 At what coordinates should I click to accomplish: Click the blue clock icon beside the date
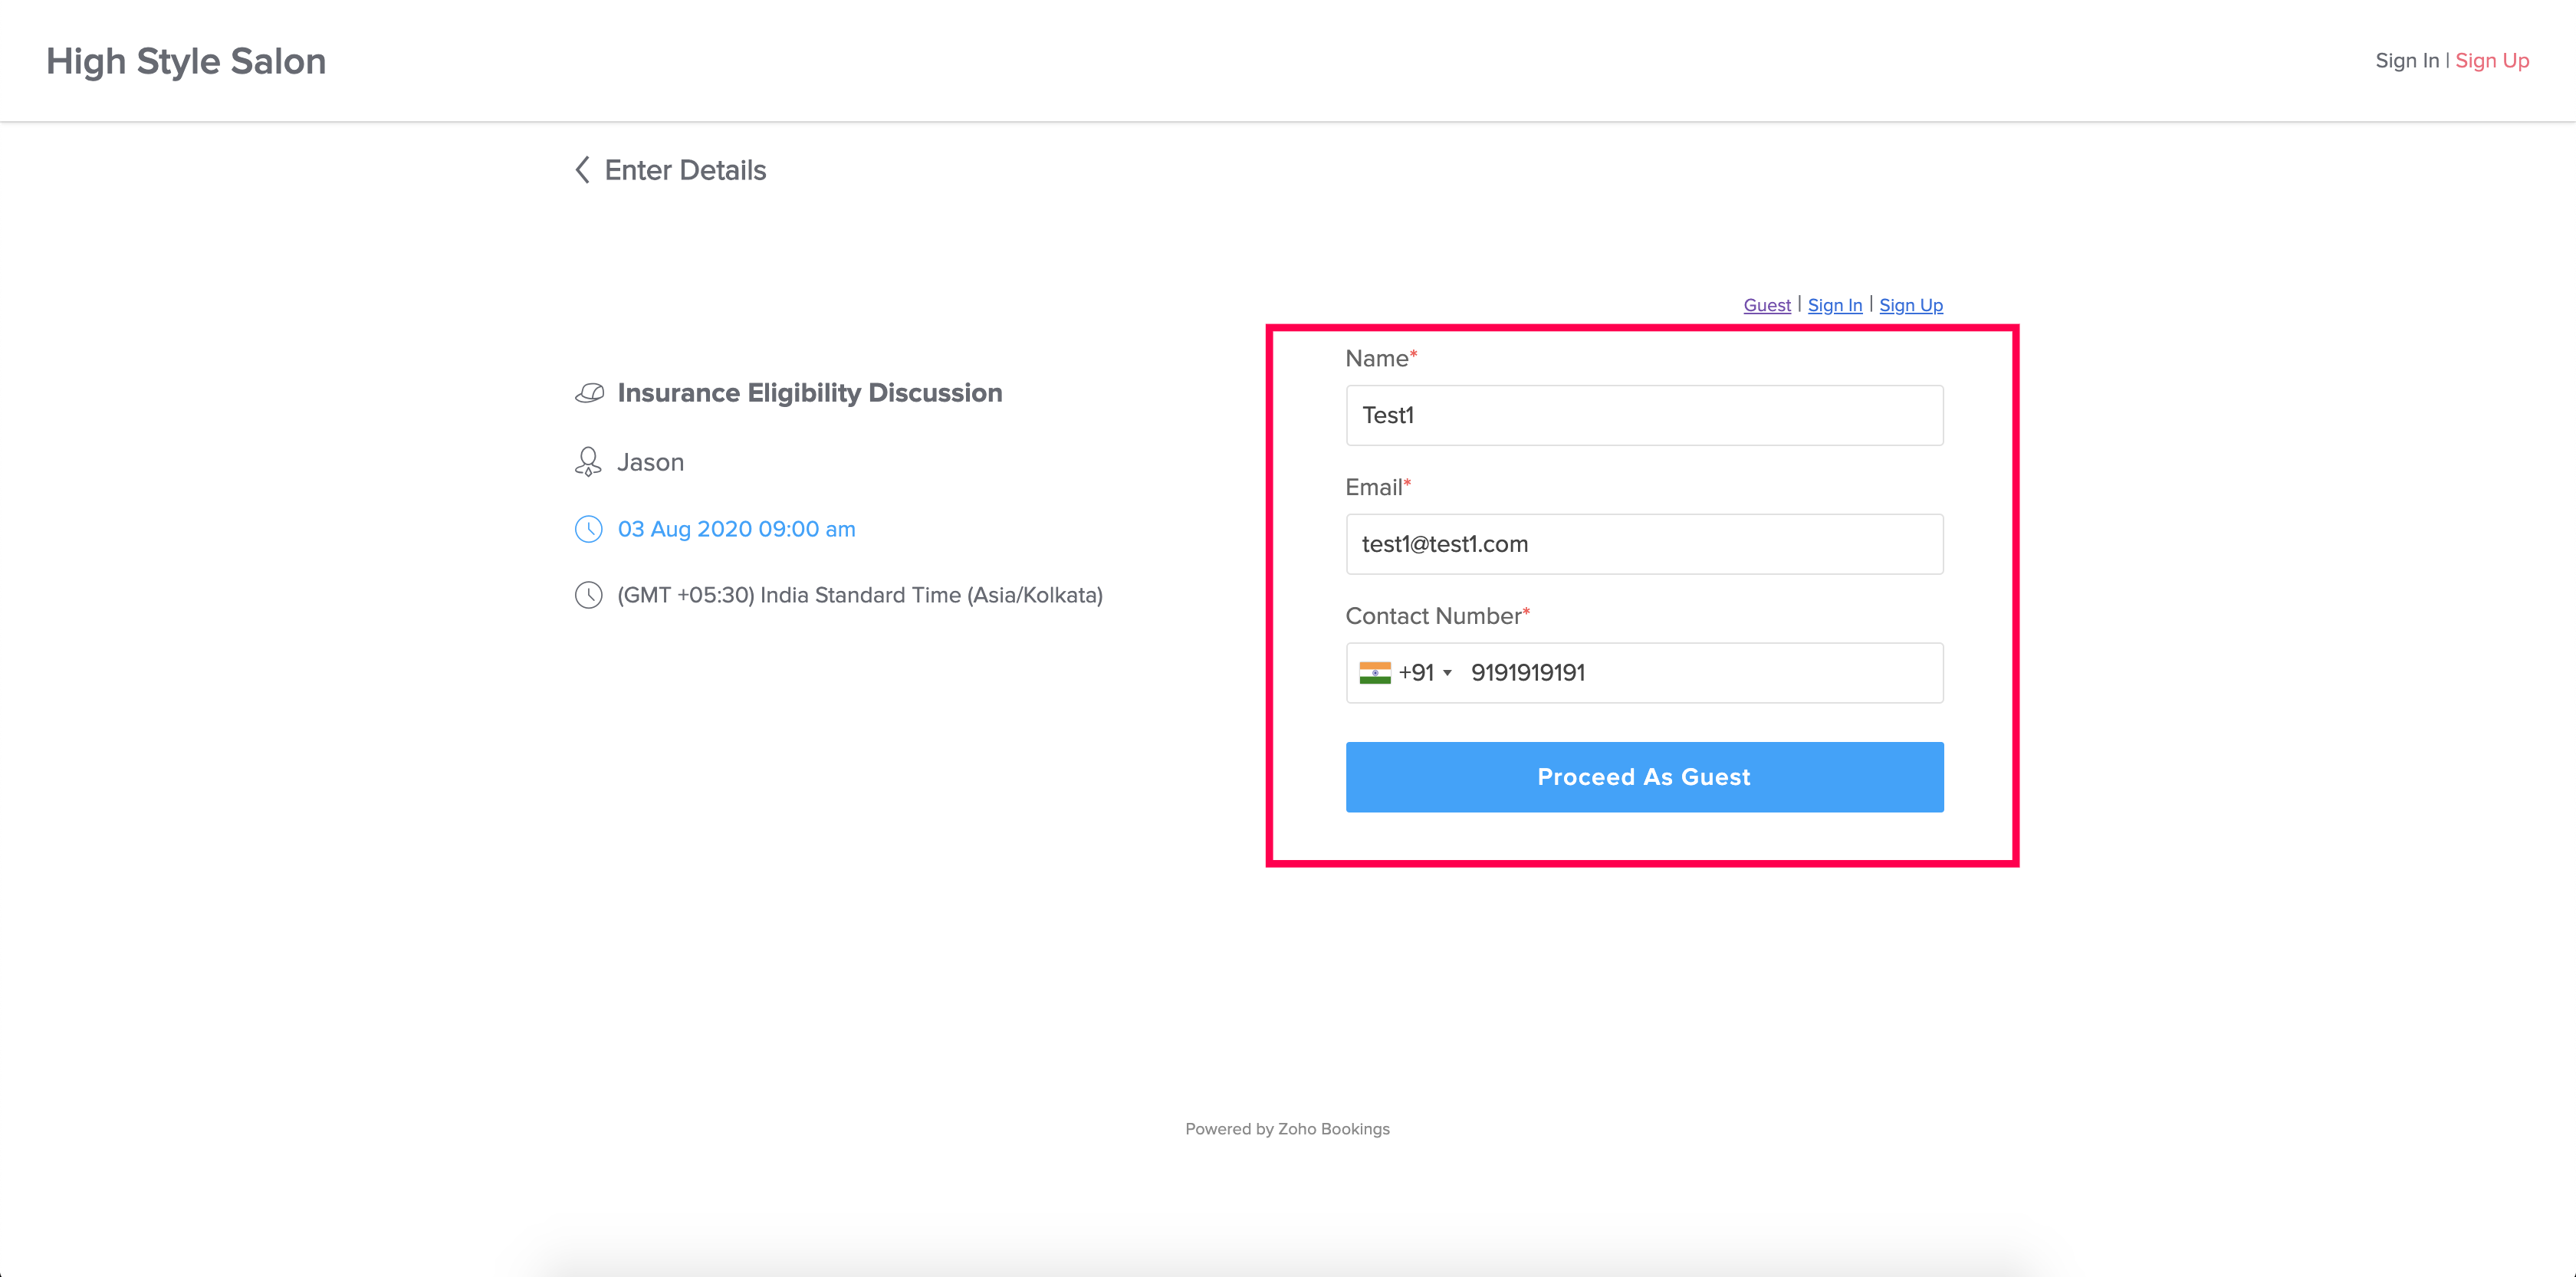(588, 529)
